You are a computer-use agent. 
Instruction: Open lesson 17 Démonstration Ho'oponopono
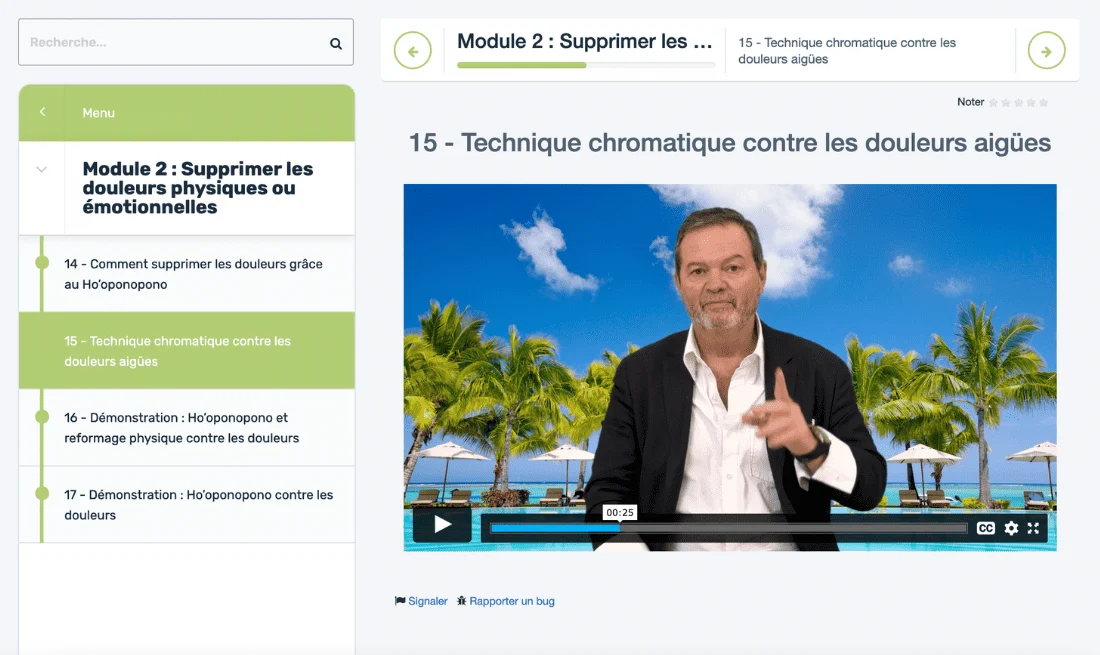tap(187, 504)
